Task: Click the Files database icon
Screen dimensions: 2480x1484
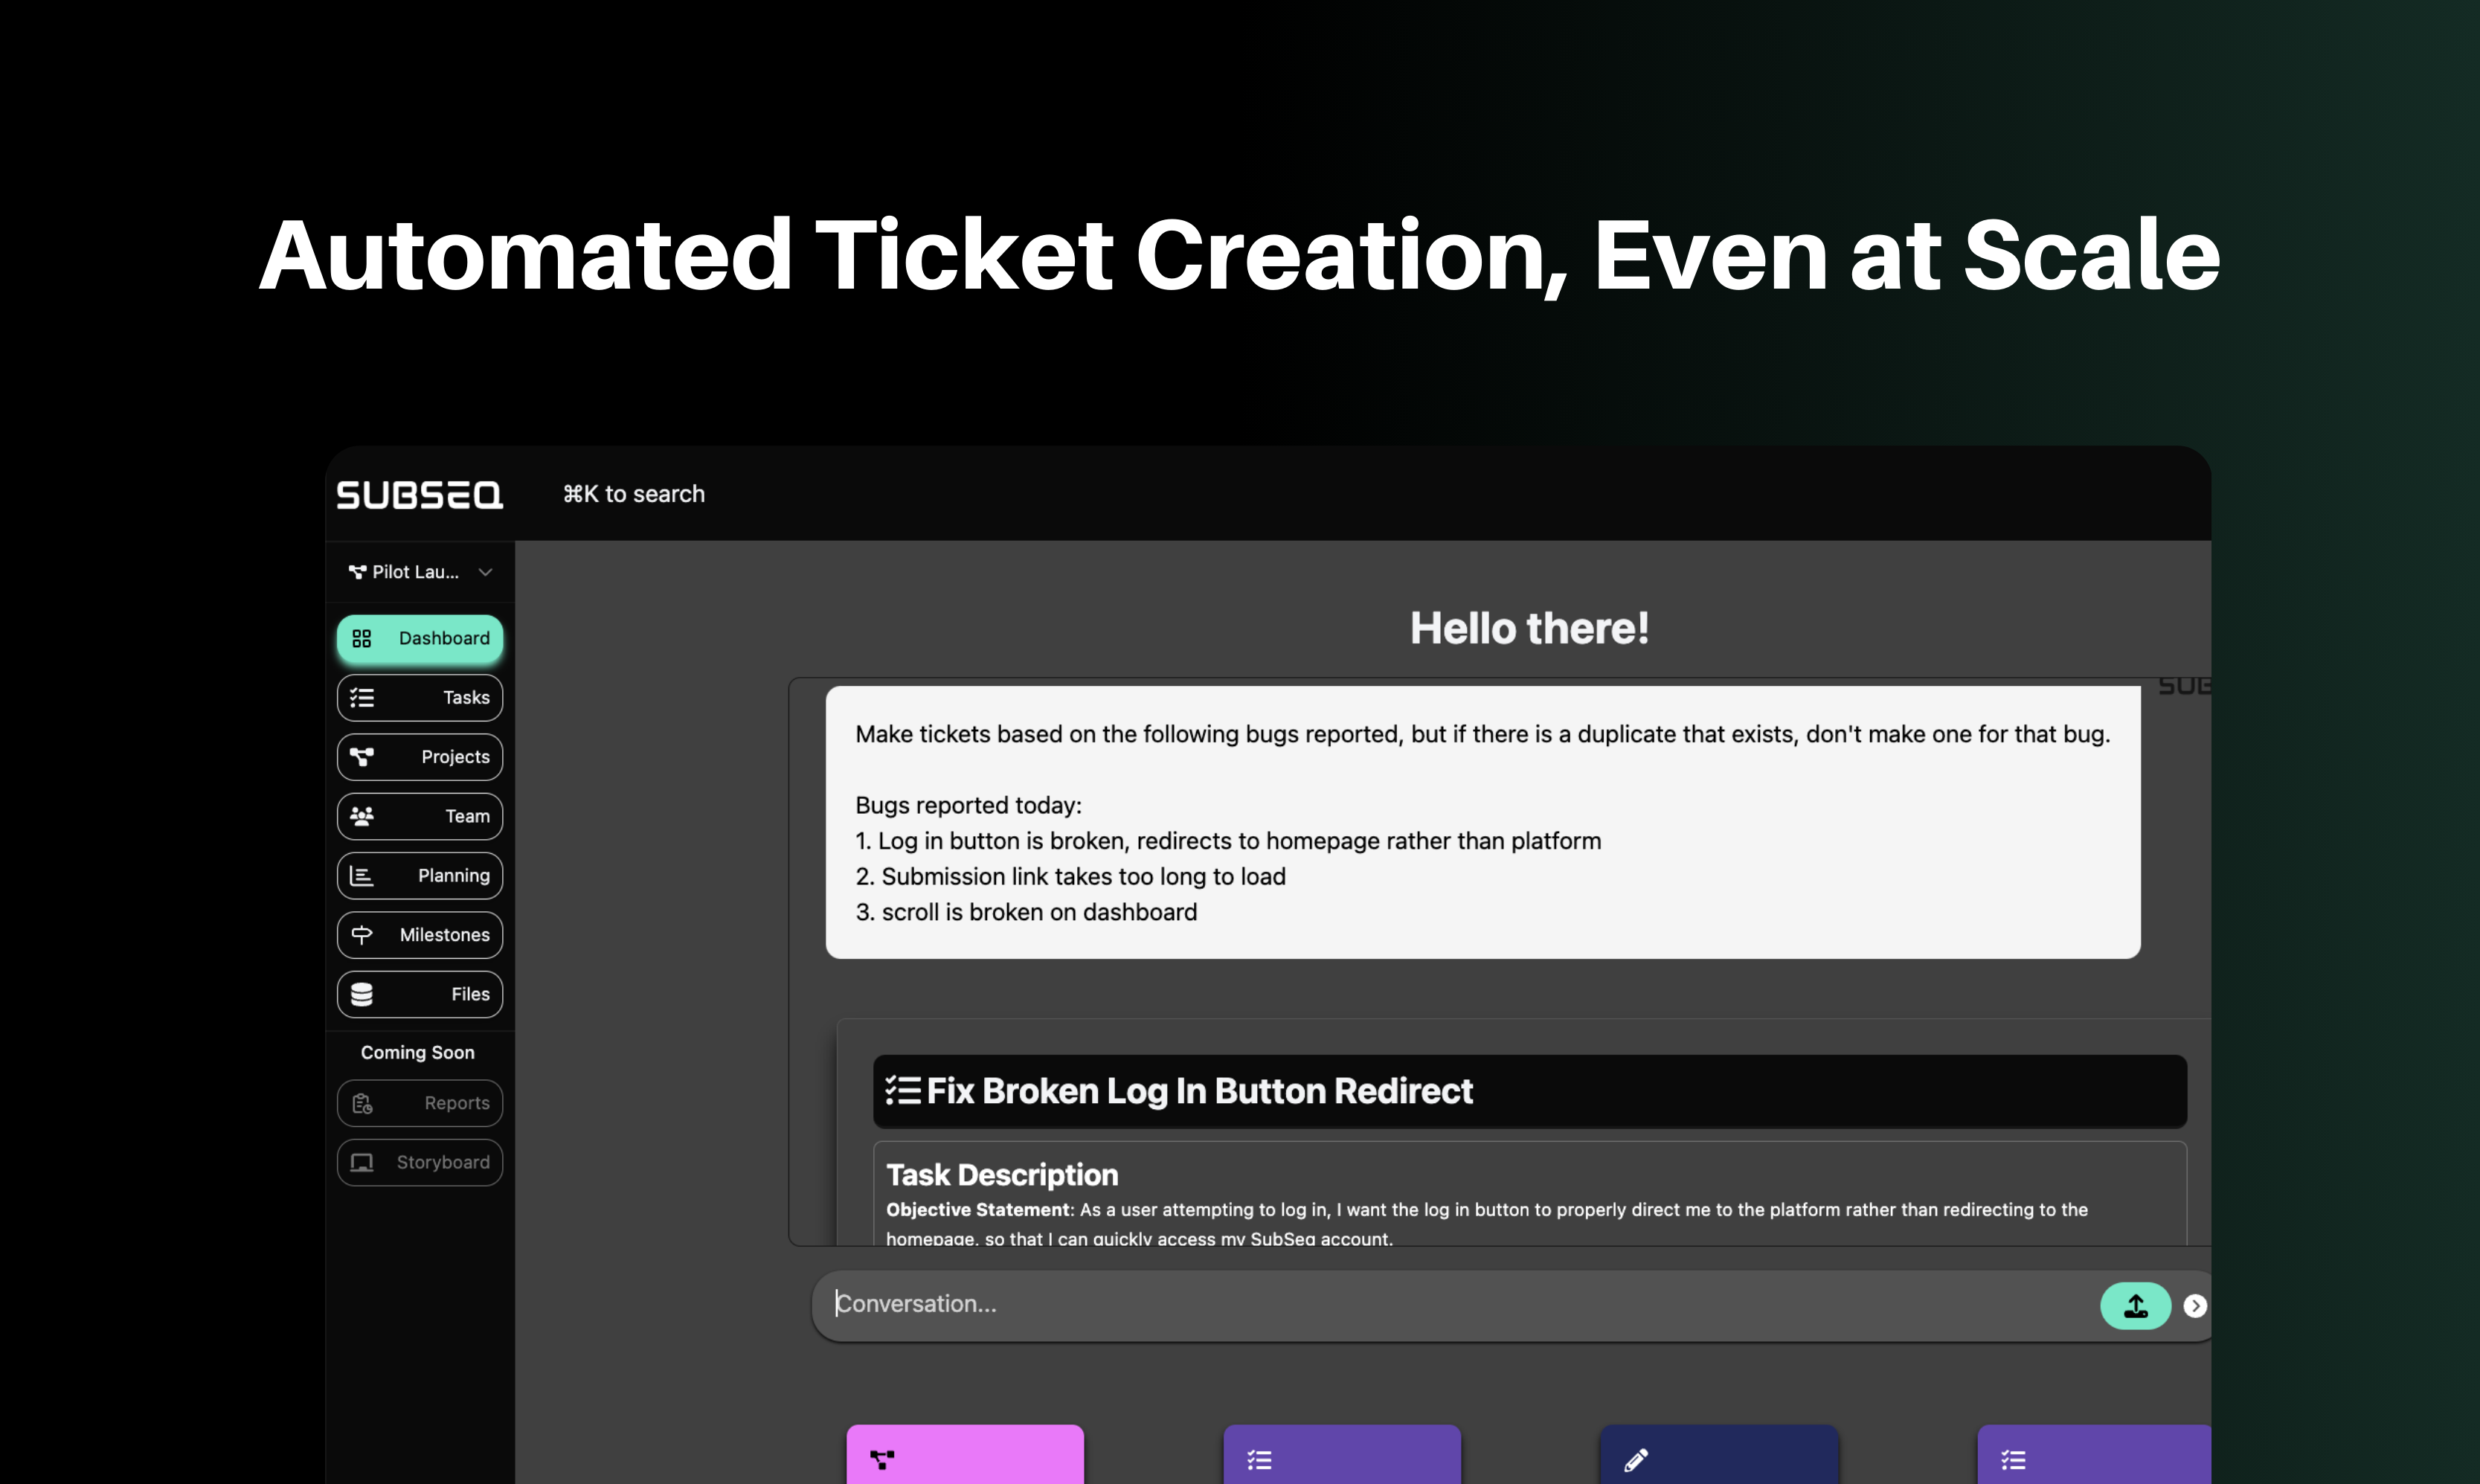Action: tap(362, 994)
